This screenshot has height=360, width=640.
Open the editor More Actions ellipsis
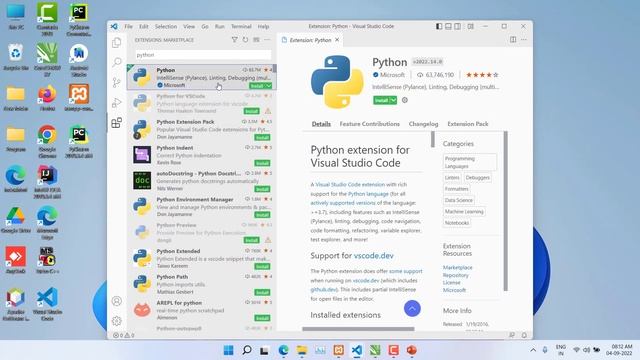pos(524,40)
